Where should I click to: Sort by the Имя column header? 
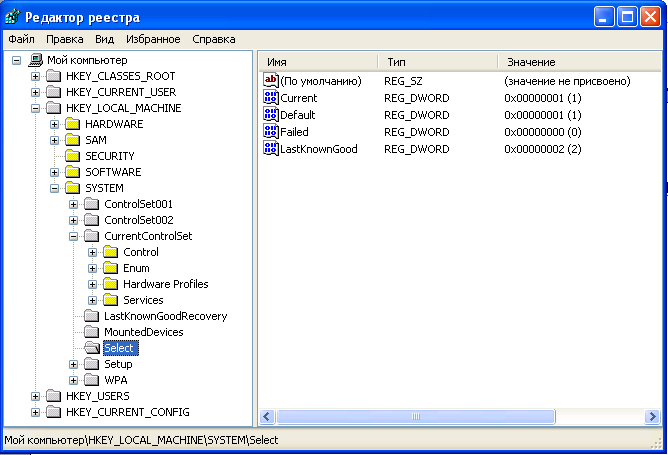tap(318, 62)
